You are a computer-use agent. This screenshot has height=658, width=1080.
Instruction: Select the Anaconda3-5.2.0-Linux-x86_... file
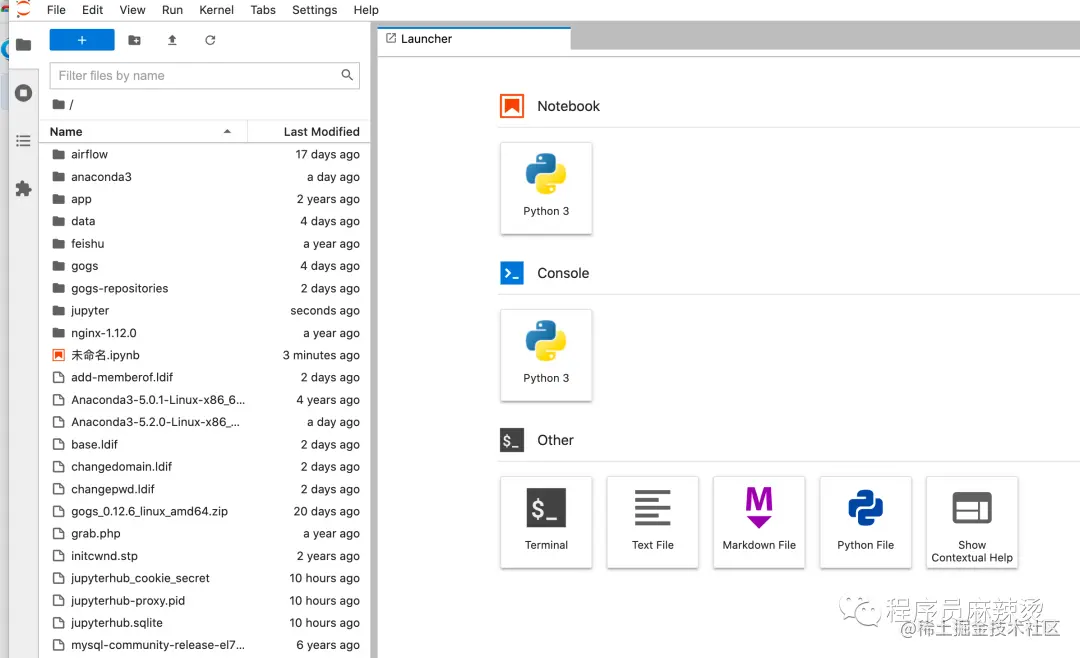(x=205, y=422)
